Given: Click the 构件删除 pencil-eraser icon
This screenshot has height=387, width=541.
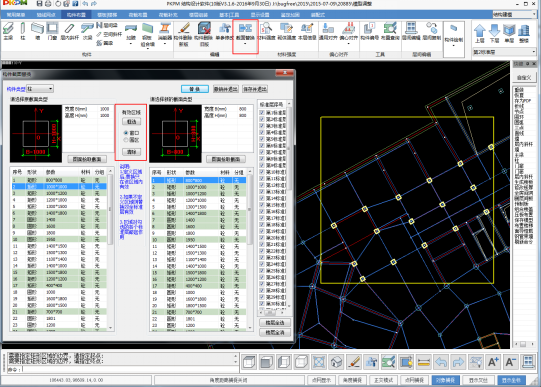Looking at the screenshot, I should click(184, 29).
